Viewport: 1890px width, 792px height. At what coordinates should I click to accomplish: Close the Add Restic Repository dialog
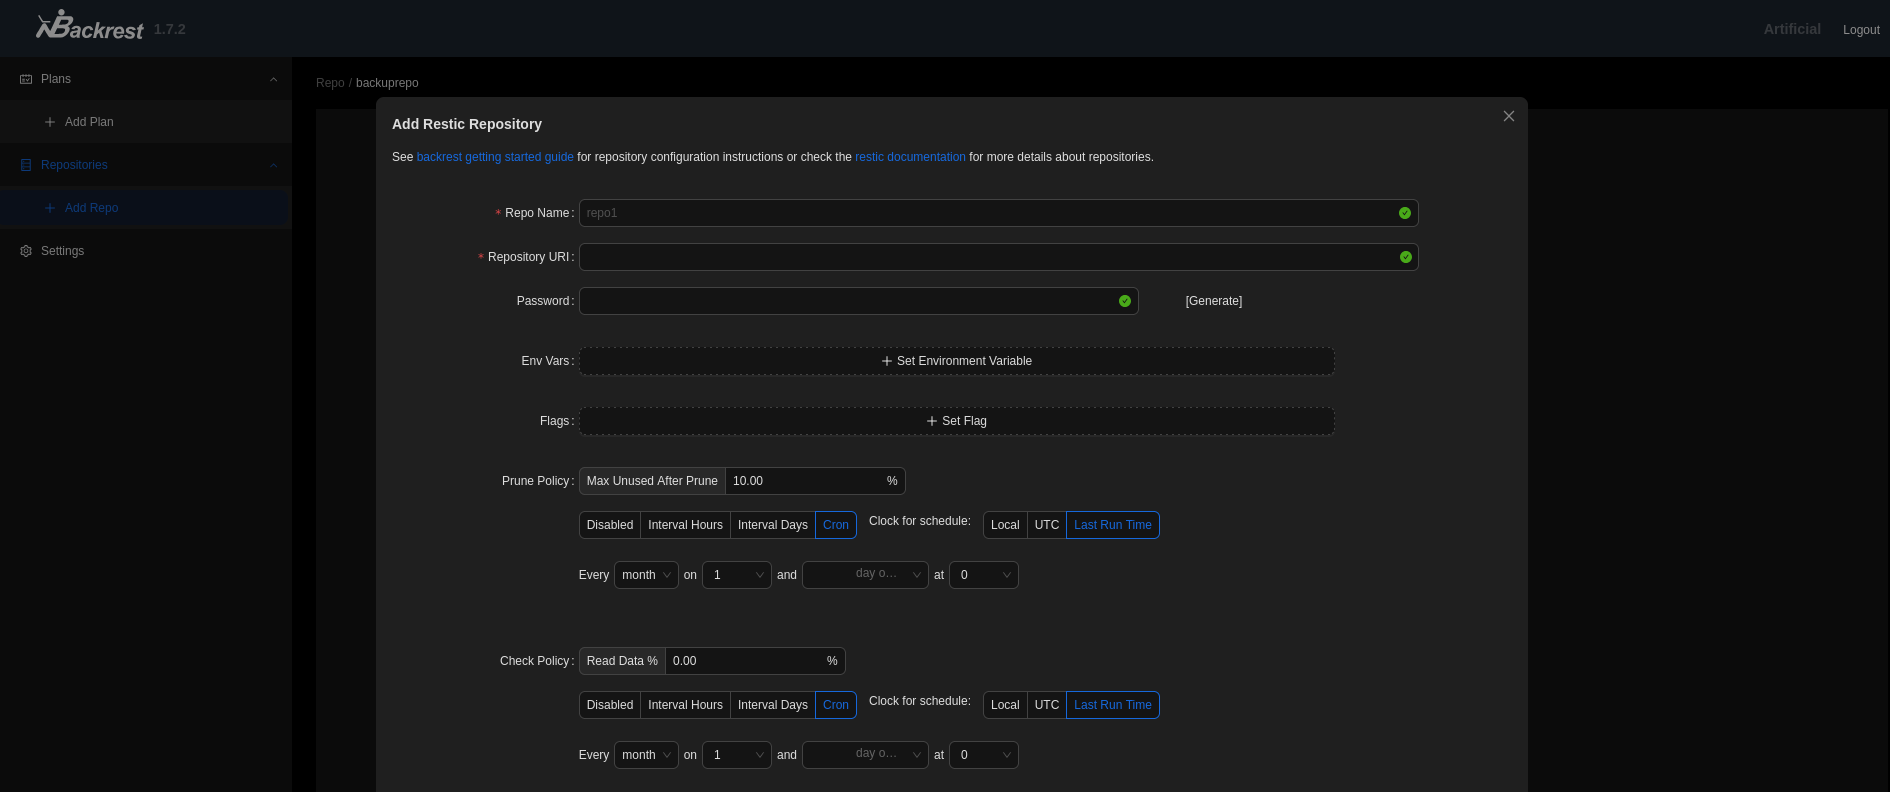pos(1509,116)
